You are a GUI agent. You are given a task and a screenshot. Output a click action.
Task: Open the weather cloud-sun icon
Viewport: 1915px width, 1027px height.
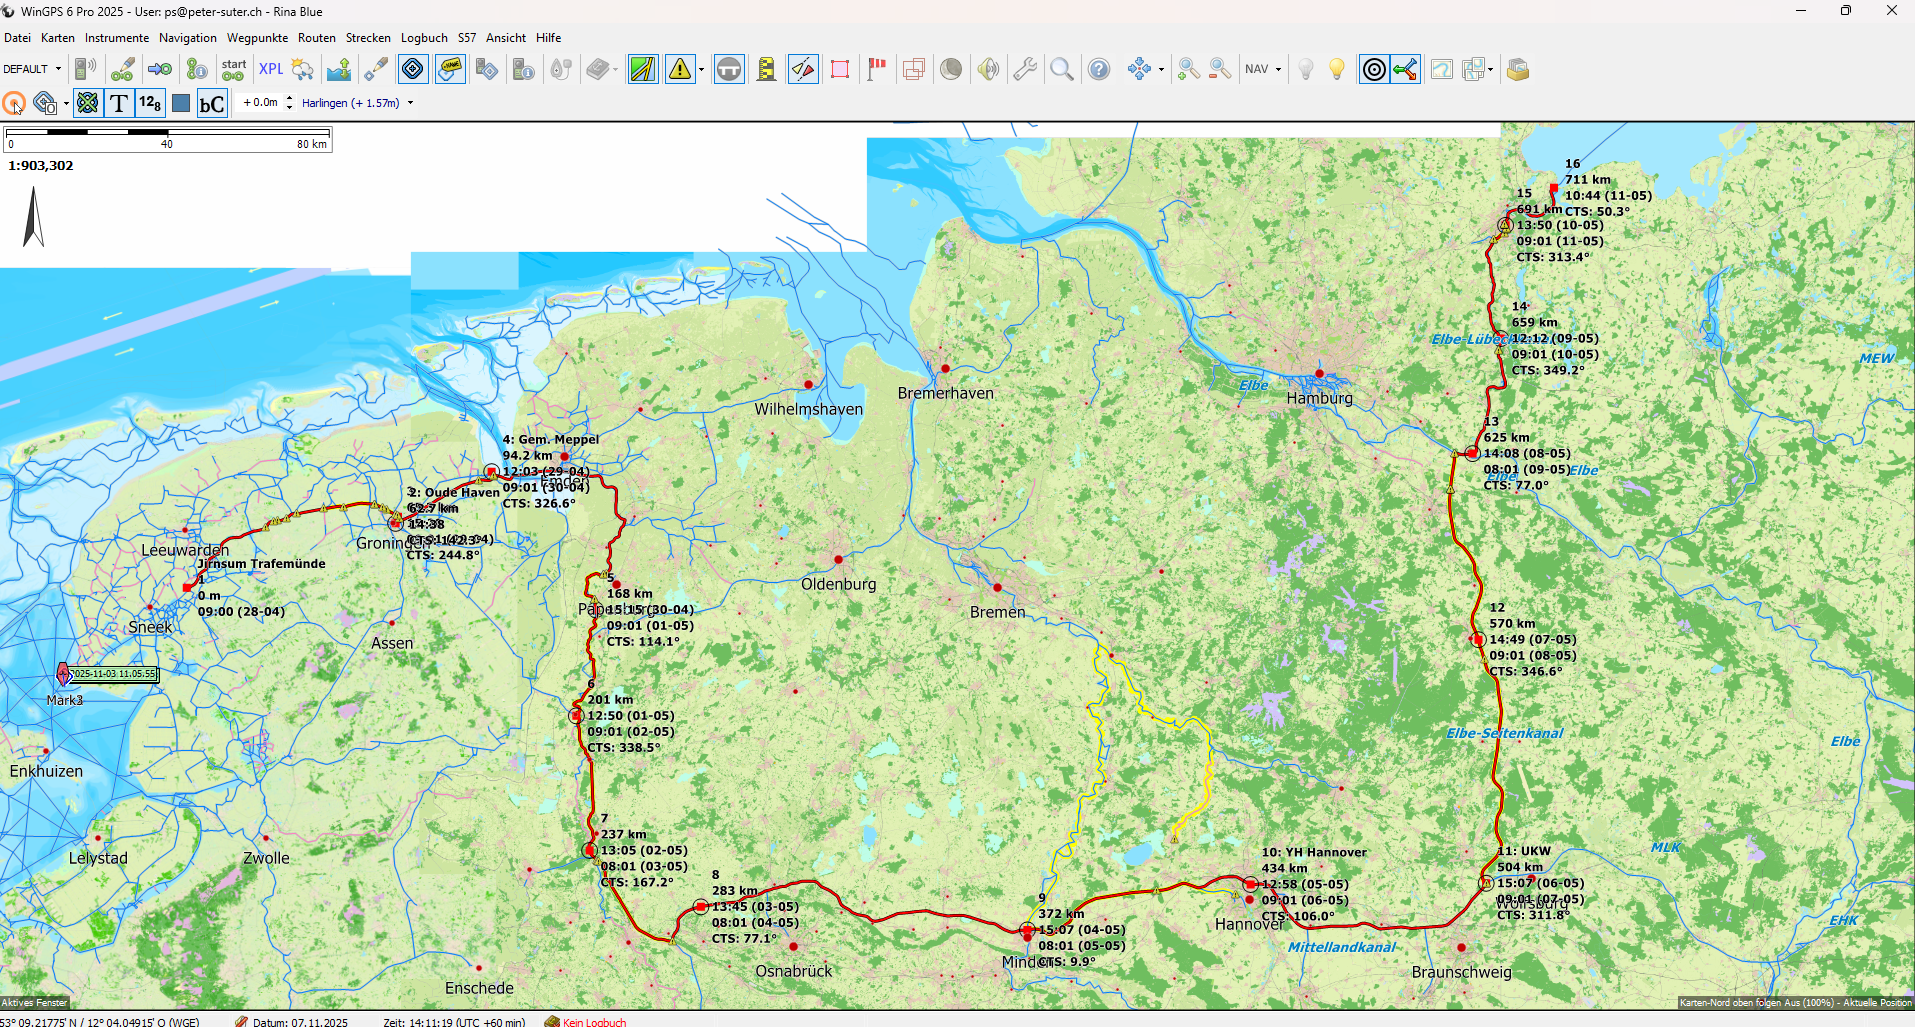tap(302, 69)
